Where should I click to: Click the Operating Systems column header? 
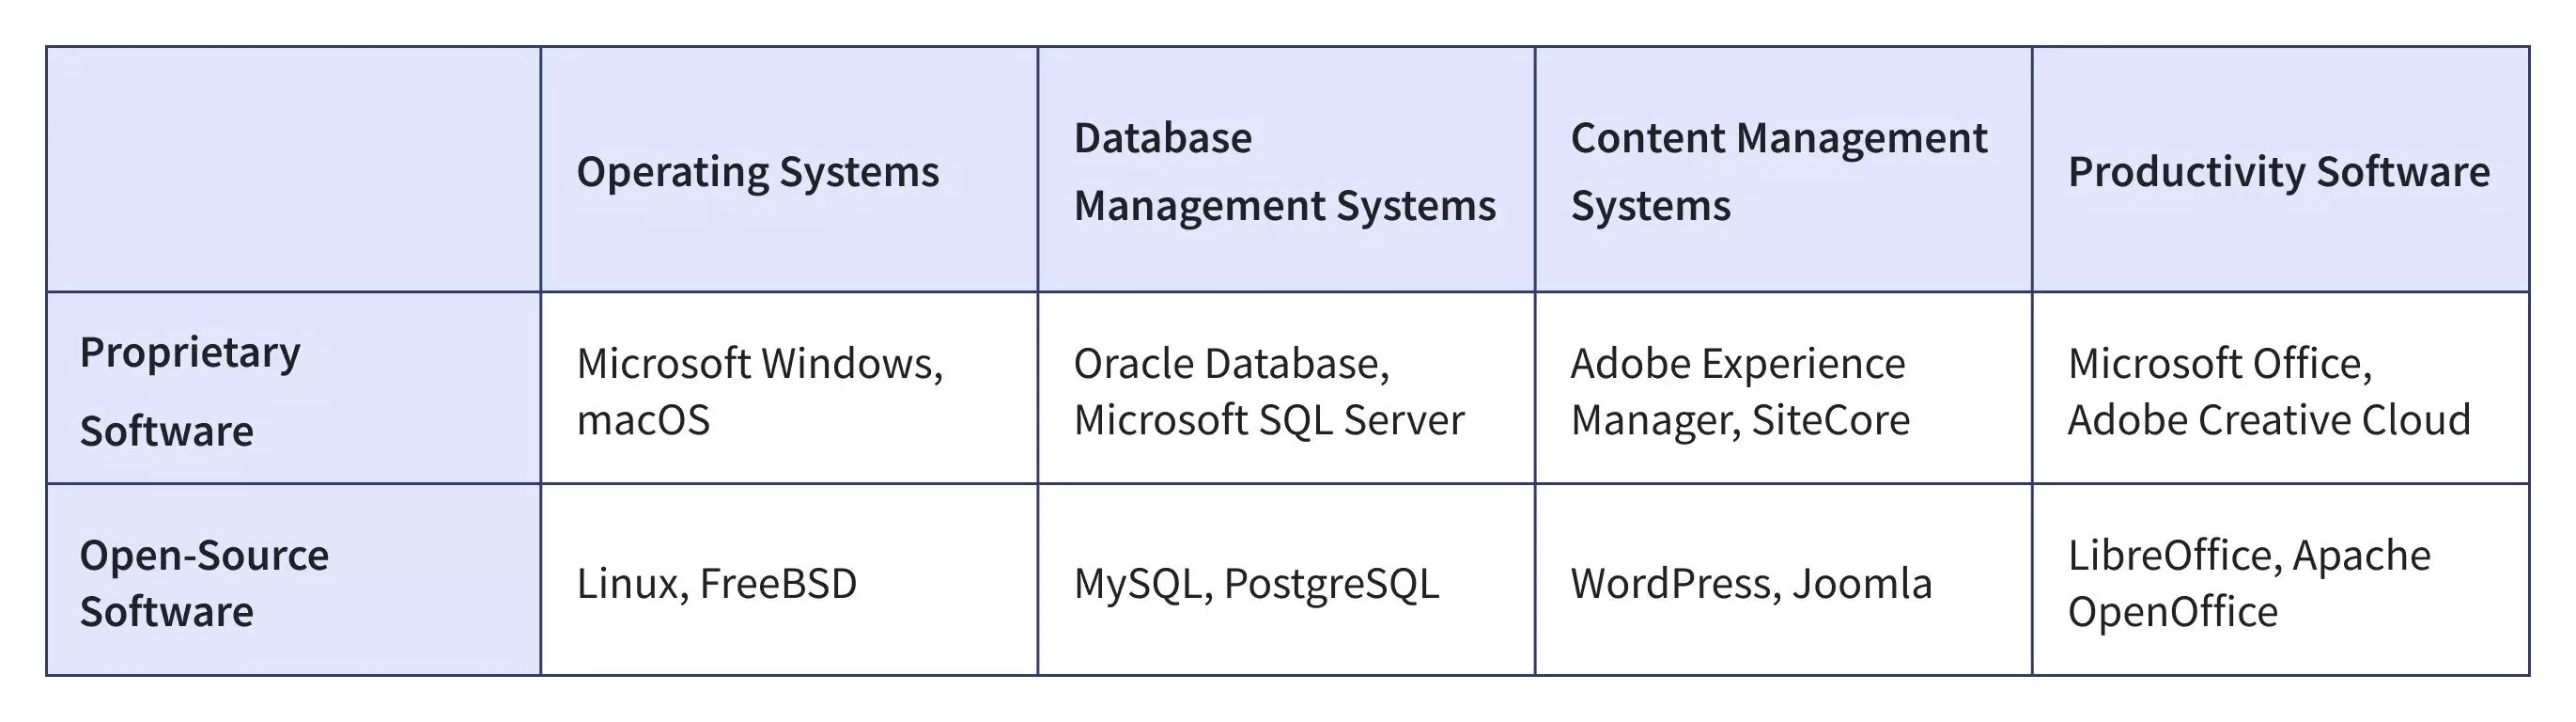point(757,172)
